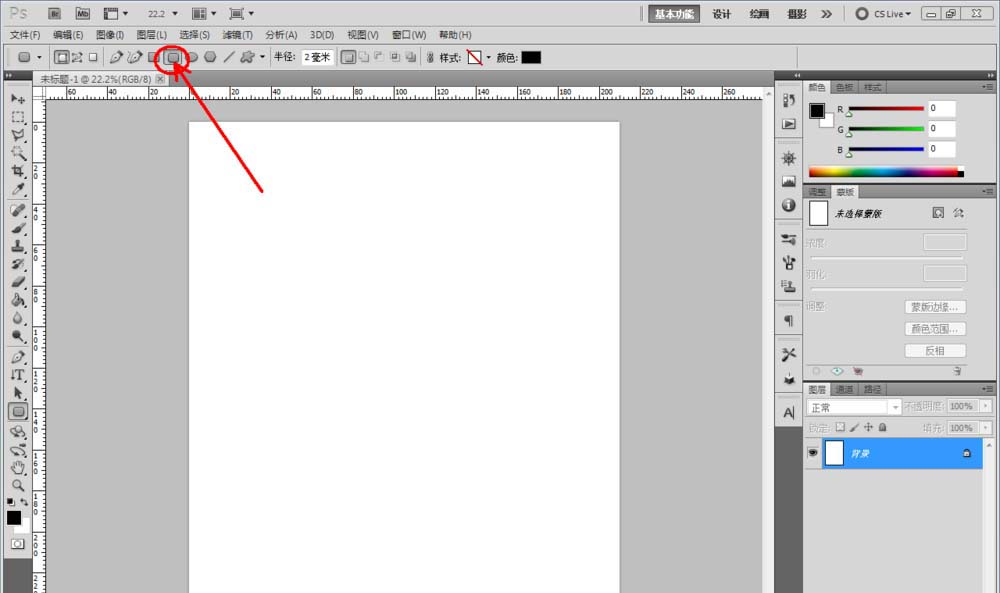1000x593 pixels.
Task: Select the Type tool
Action: [18, 375]
